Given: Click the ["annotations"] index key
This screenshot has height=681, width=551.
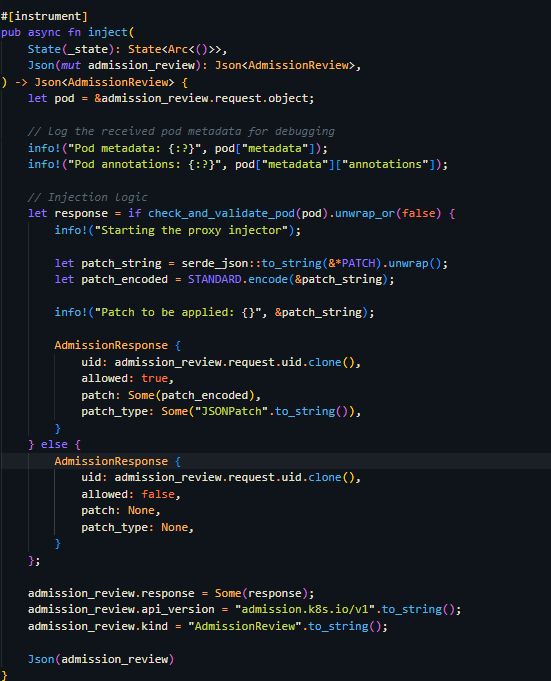Looking at the screenshot, I should point(385,165).
